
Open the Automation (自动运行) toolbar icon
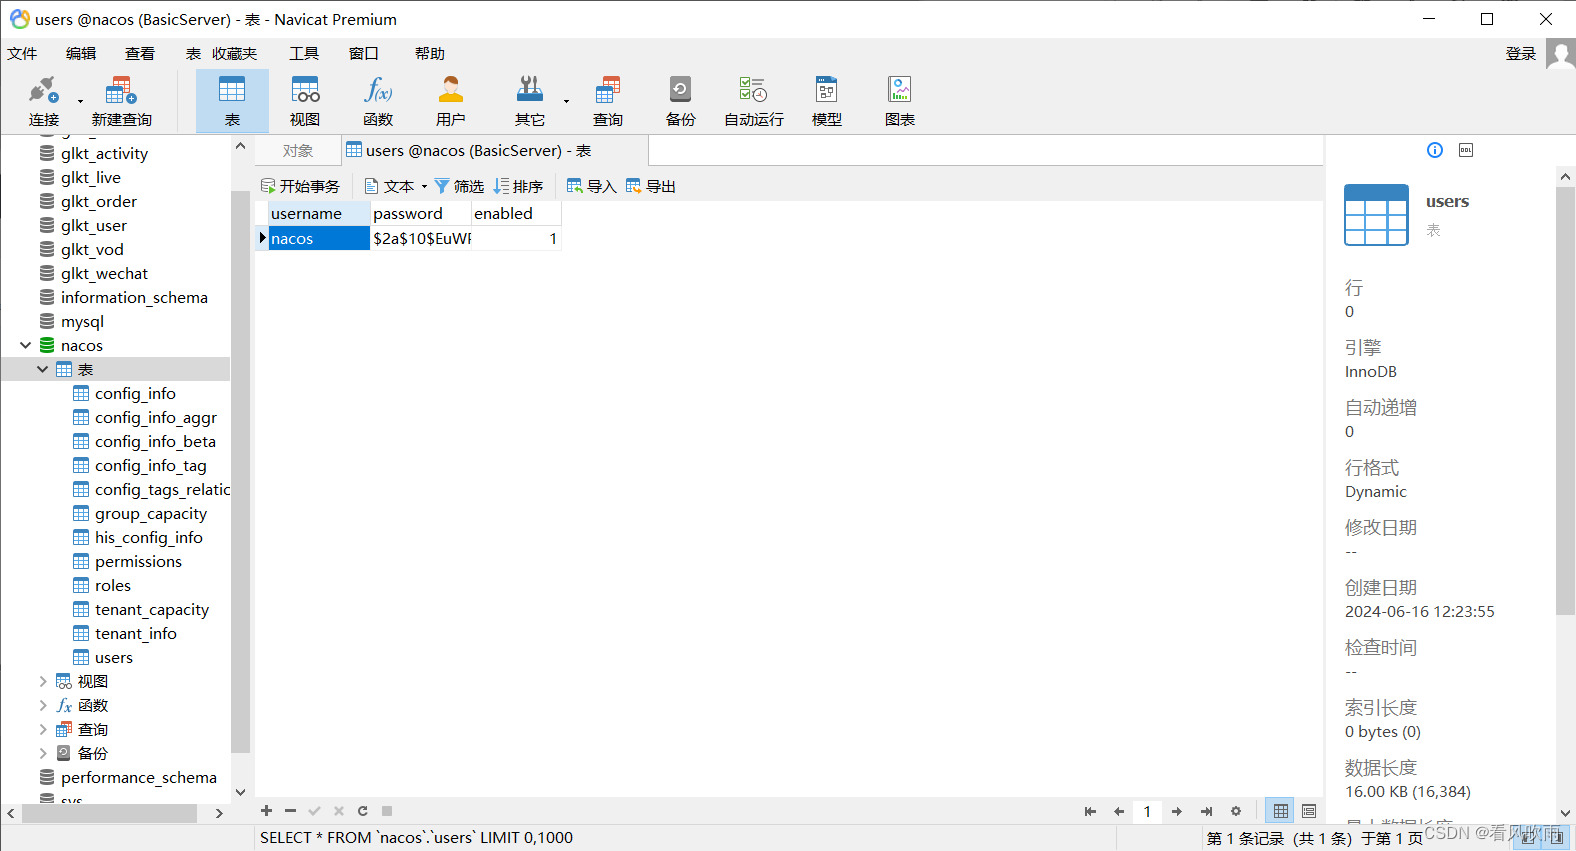pyautogui.click(x=753, y=101)
